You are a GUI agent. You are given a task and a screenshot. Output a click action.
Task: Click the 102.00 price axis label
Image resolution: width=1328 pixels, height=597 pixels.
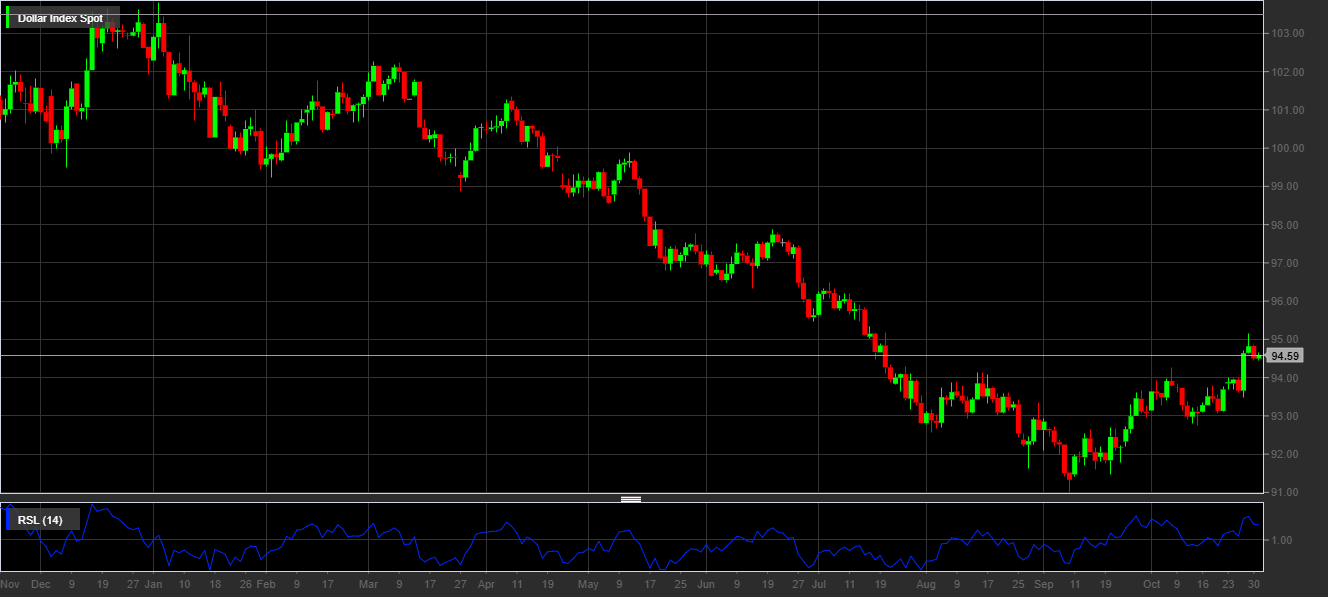coord(1287,72)
